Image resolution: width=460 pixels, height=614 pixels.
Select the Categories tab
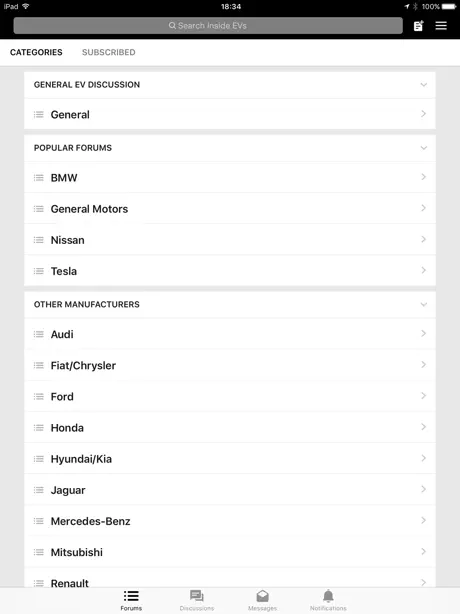(x=36, y=52)
